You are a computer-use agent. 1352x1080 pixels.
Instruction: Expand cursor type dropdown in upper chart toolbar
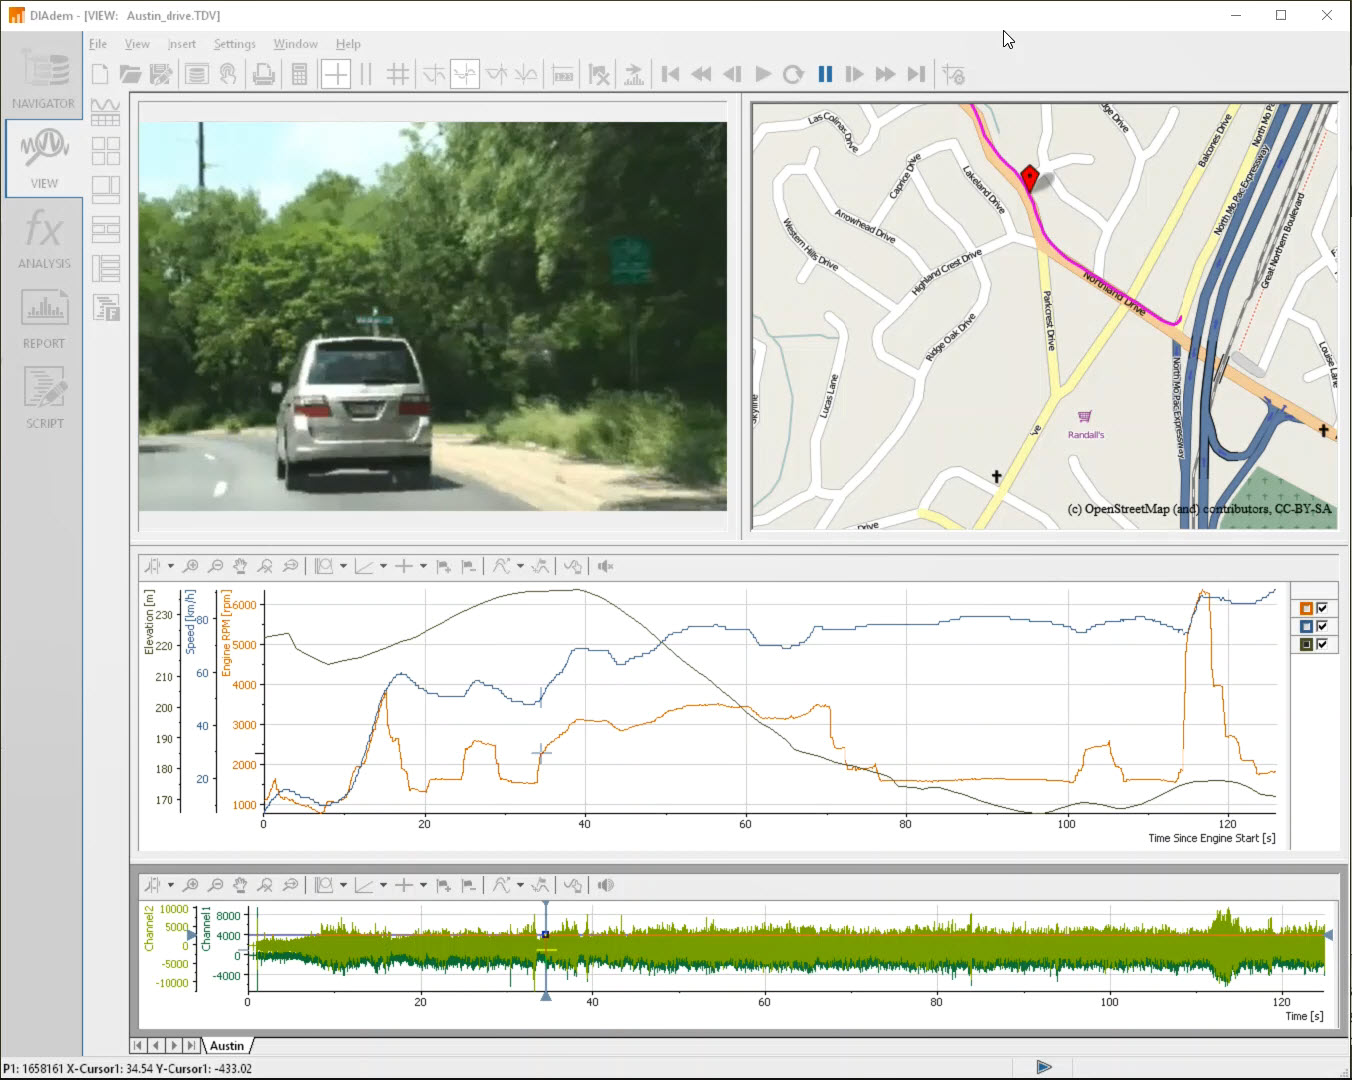[171, 566]
